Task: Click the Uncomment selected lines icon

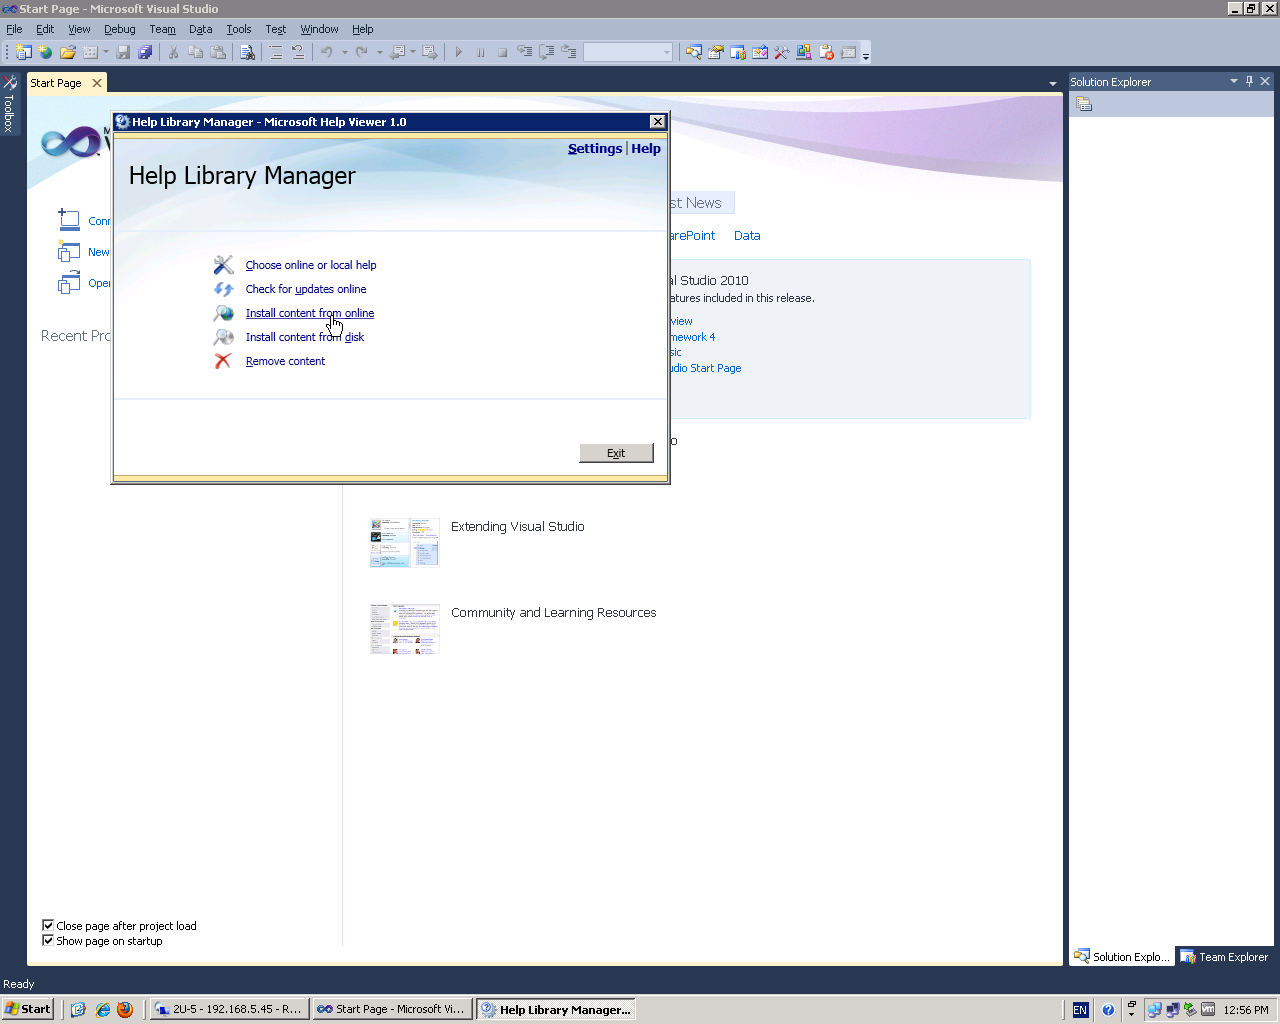Action: click(x=298, y=52)
